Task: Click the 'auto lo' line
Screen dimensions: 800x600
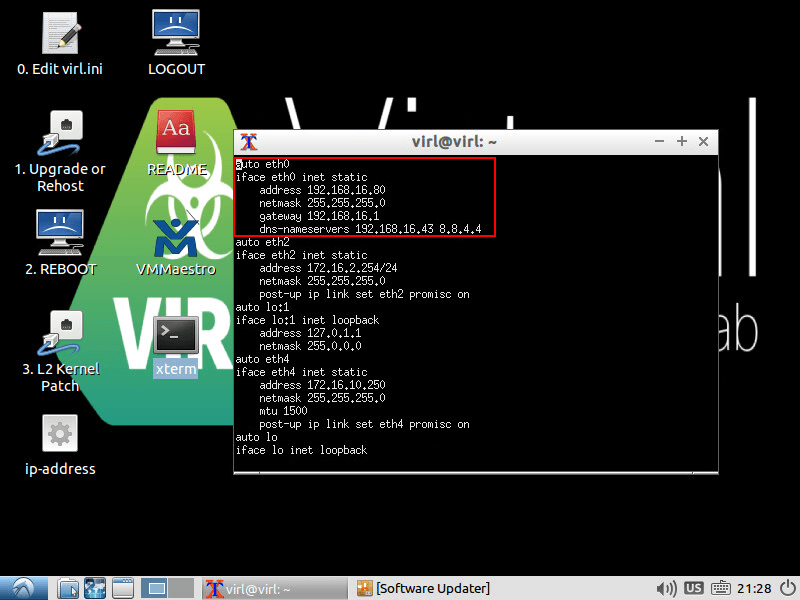Action: point(257,437)
